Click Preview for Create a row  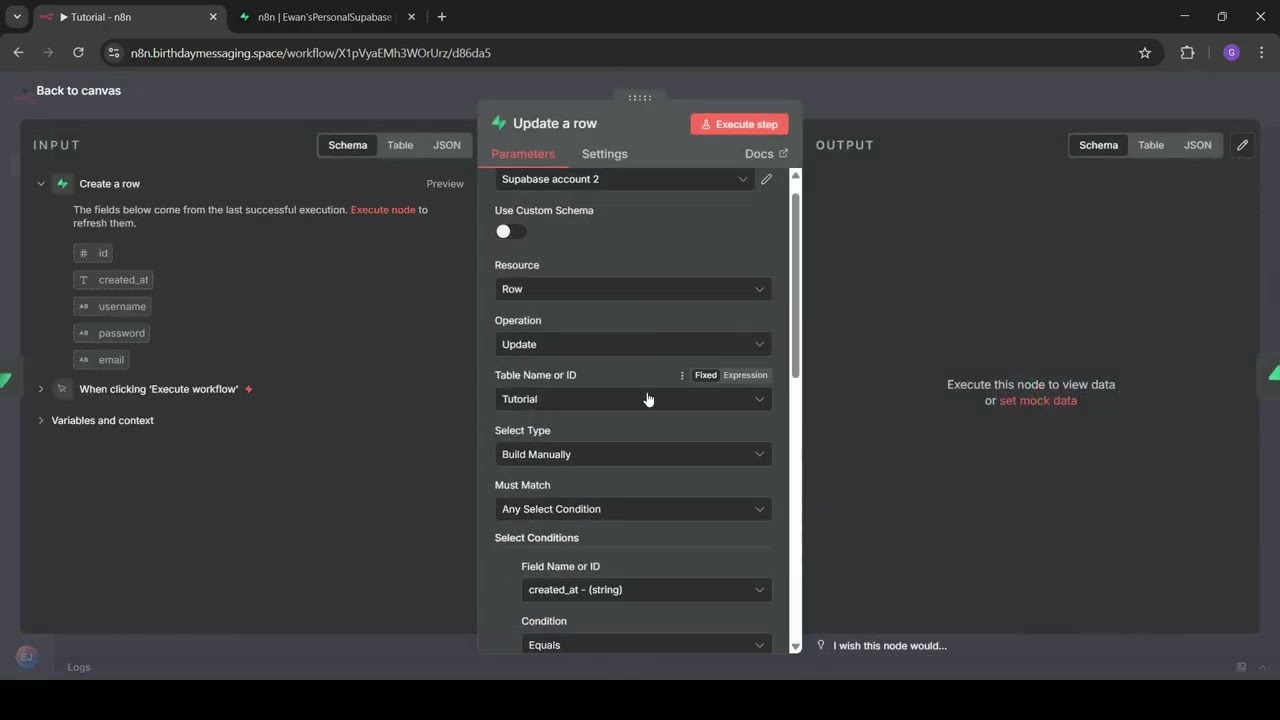pyautogui.click(x=445, y=184)
